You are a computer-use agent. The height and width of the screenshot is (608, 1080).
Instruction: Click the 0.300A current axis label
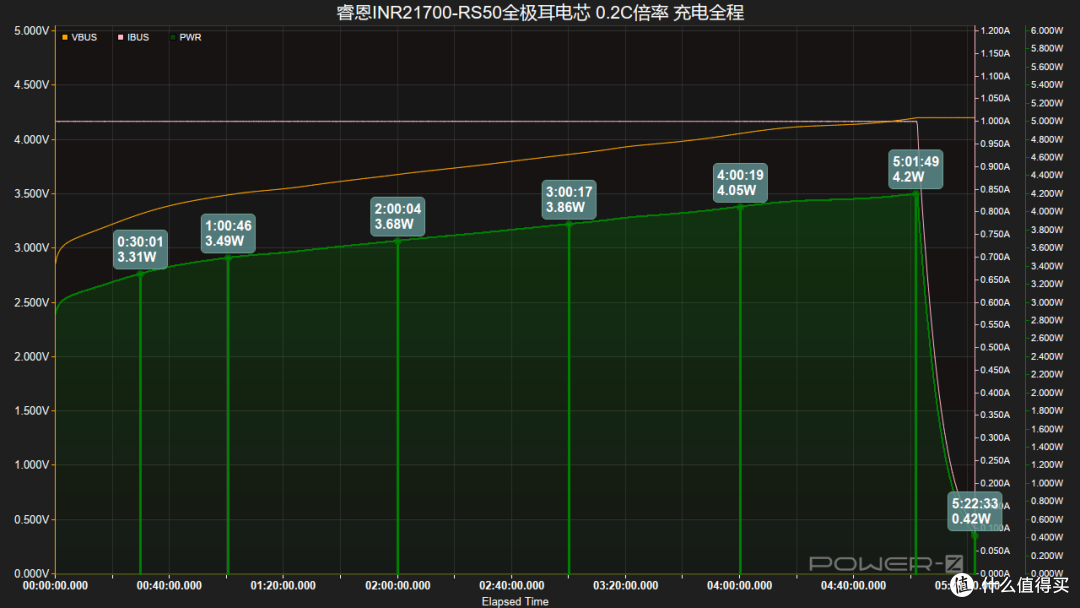coord(995,437)
